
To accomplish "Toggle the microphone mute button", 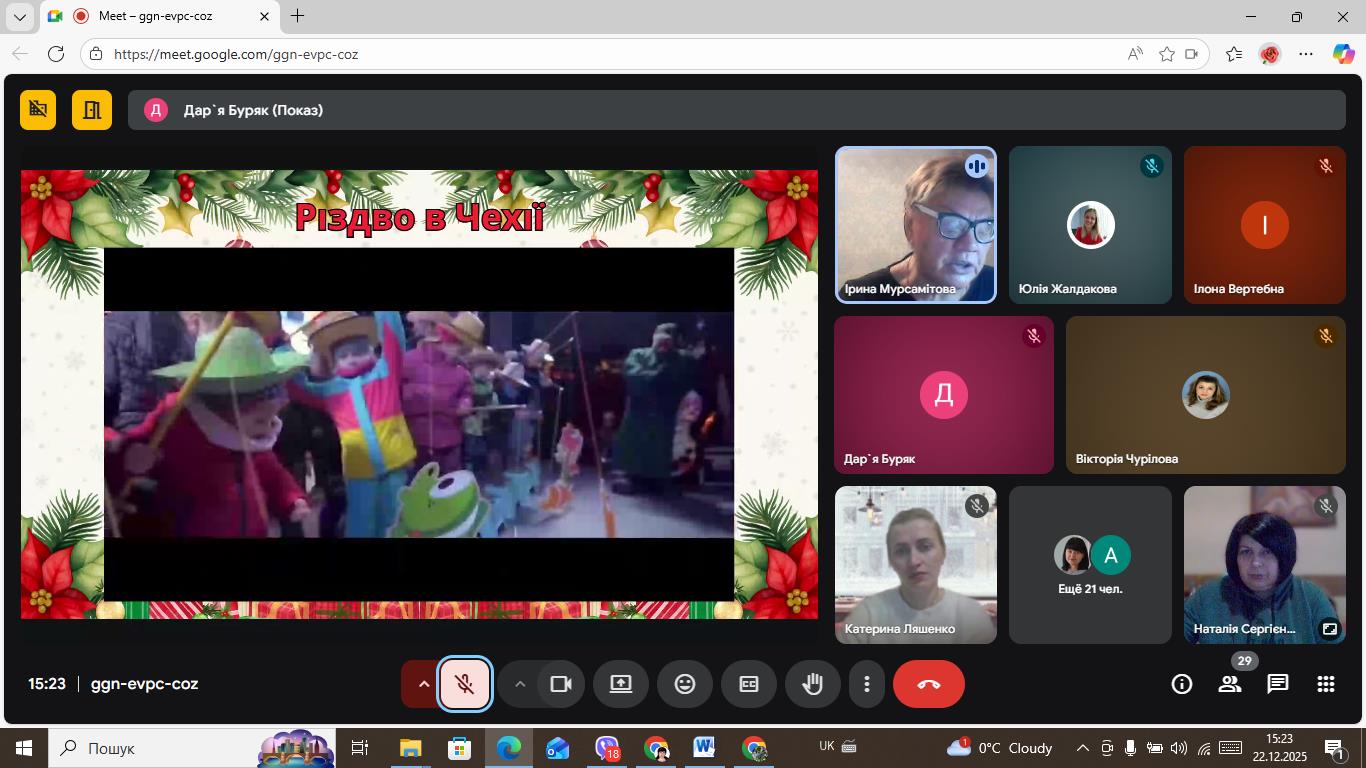I will (x=465, y=684).
